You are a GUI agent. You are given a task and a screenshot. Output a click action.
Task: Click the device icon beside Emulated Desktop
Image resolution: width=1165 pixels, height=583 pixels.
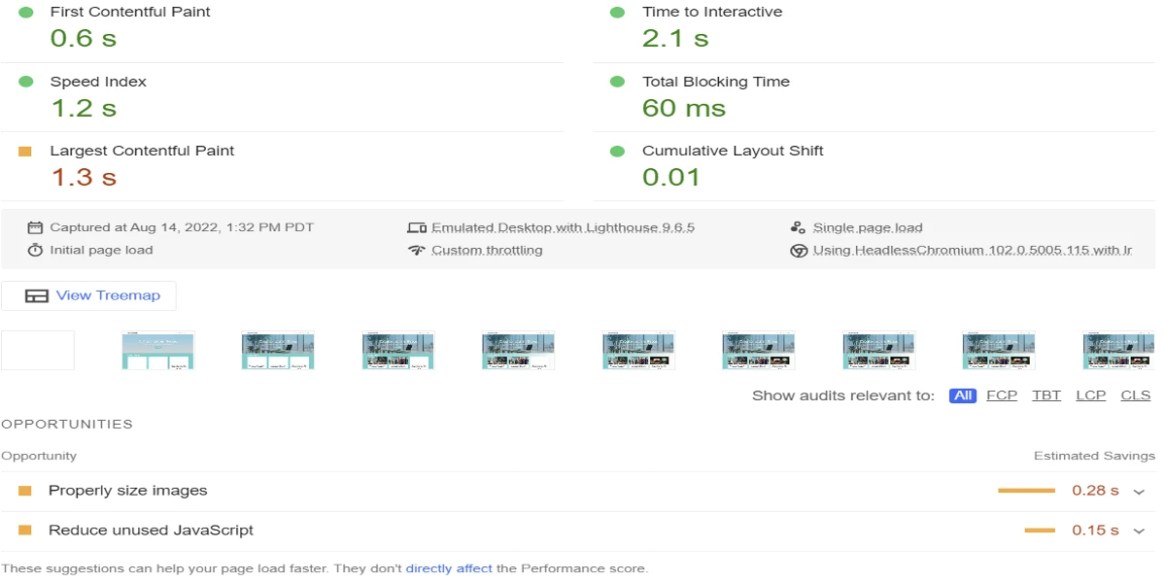pyautogui.click(x=417, y=228)
